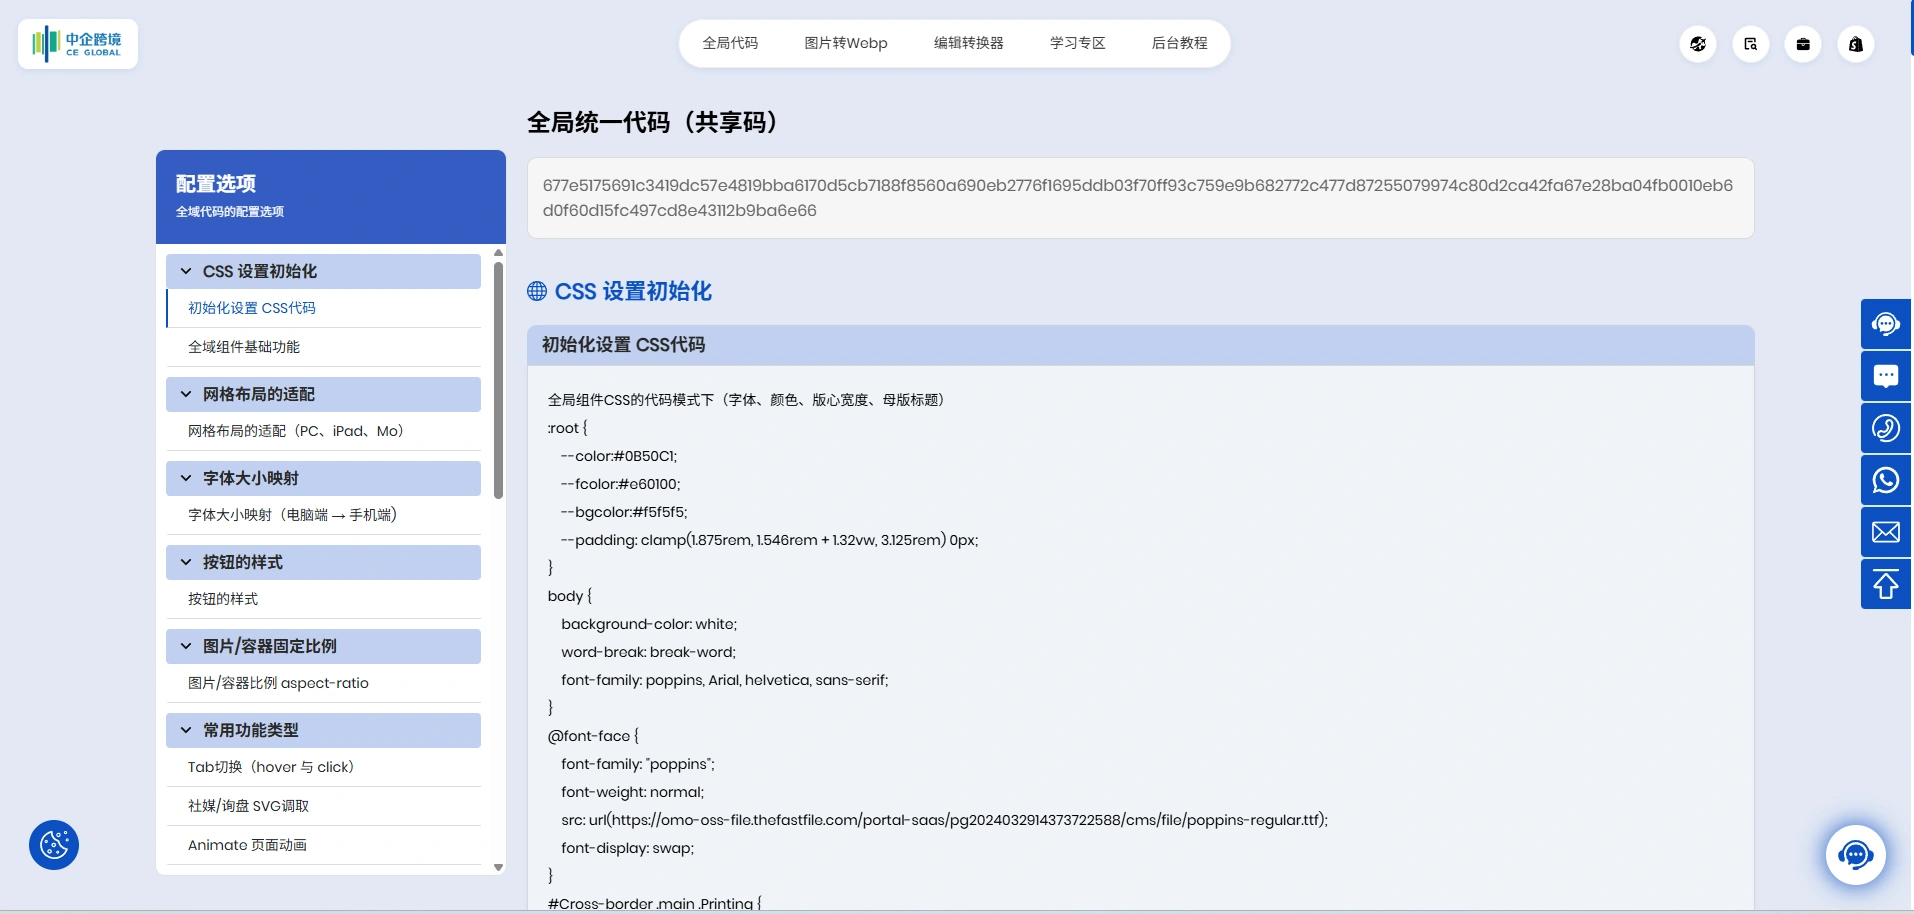The image size is (1914, 914).
Task: Collapse the 常用功能类型 section
Action: [x=186, y=730]
